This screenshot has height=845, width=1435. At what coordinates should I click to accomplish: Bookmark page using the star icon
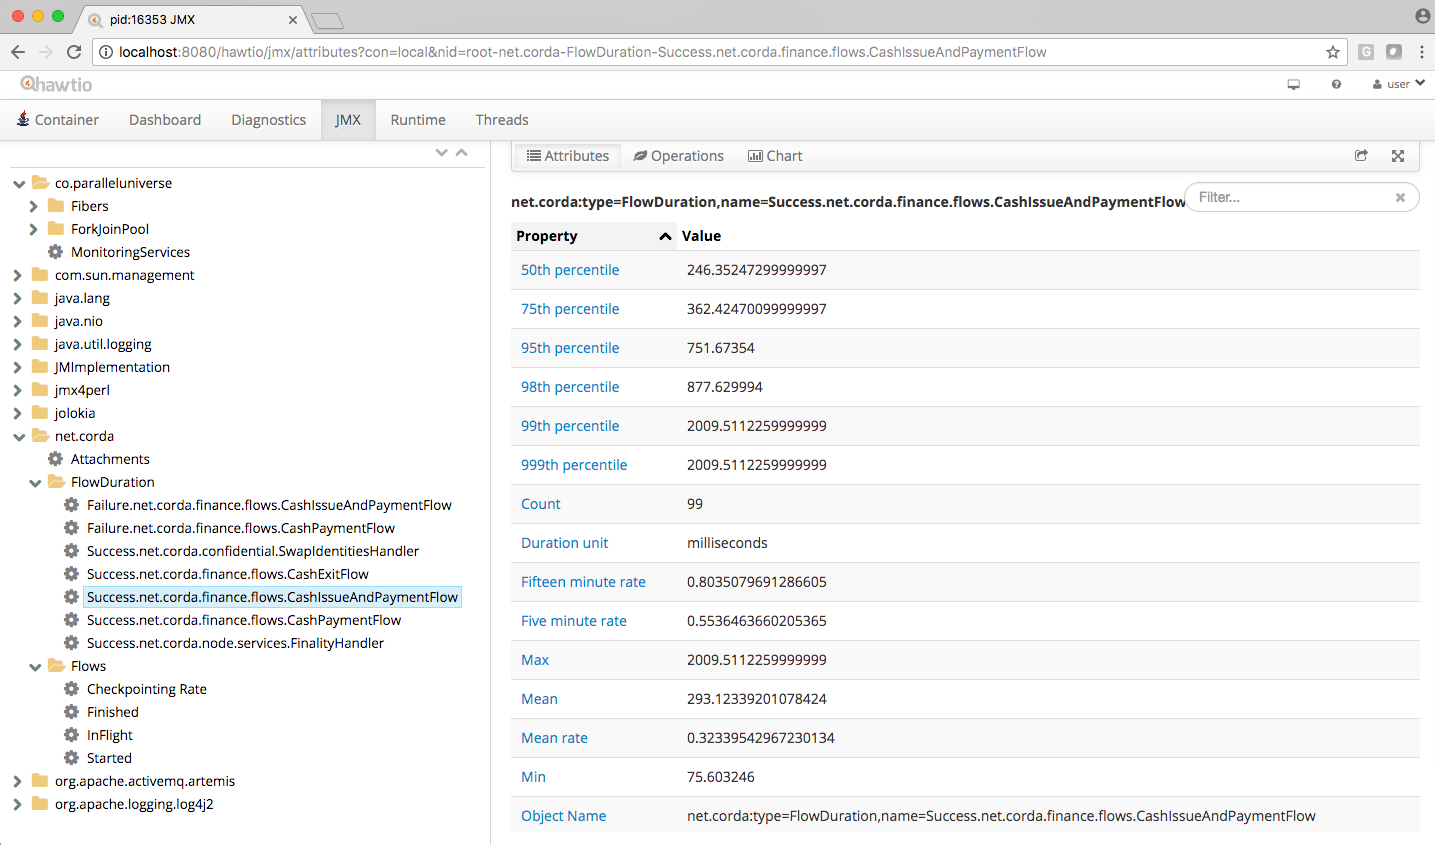[1333, 52]
